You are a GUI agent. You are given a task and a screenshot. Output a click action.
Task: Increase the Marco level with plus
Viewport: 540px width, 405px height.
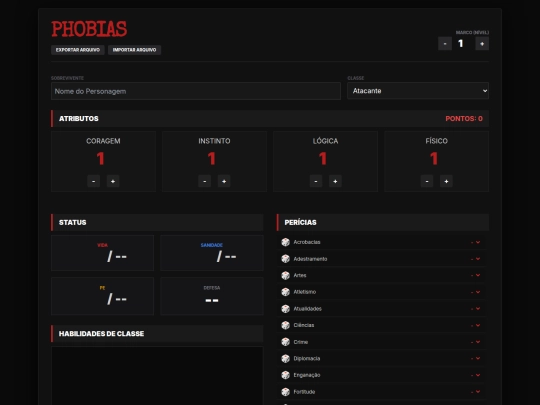click(x=482, y=44)
